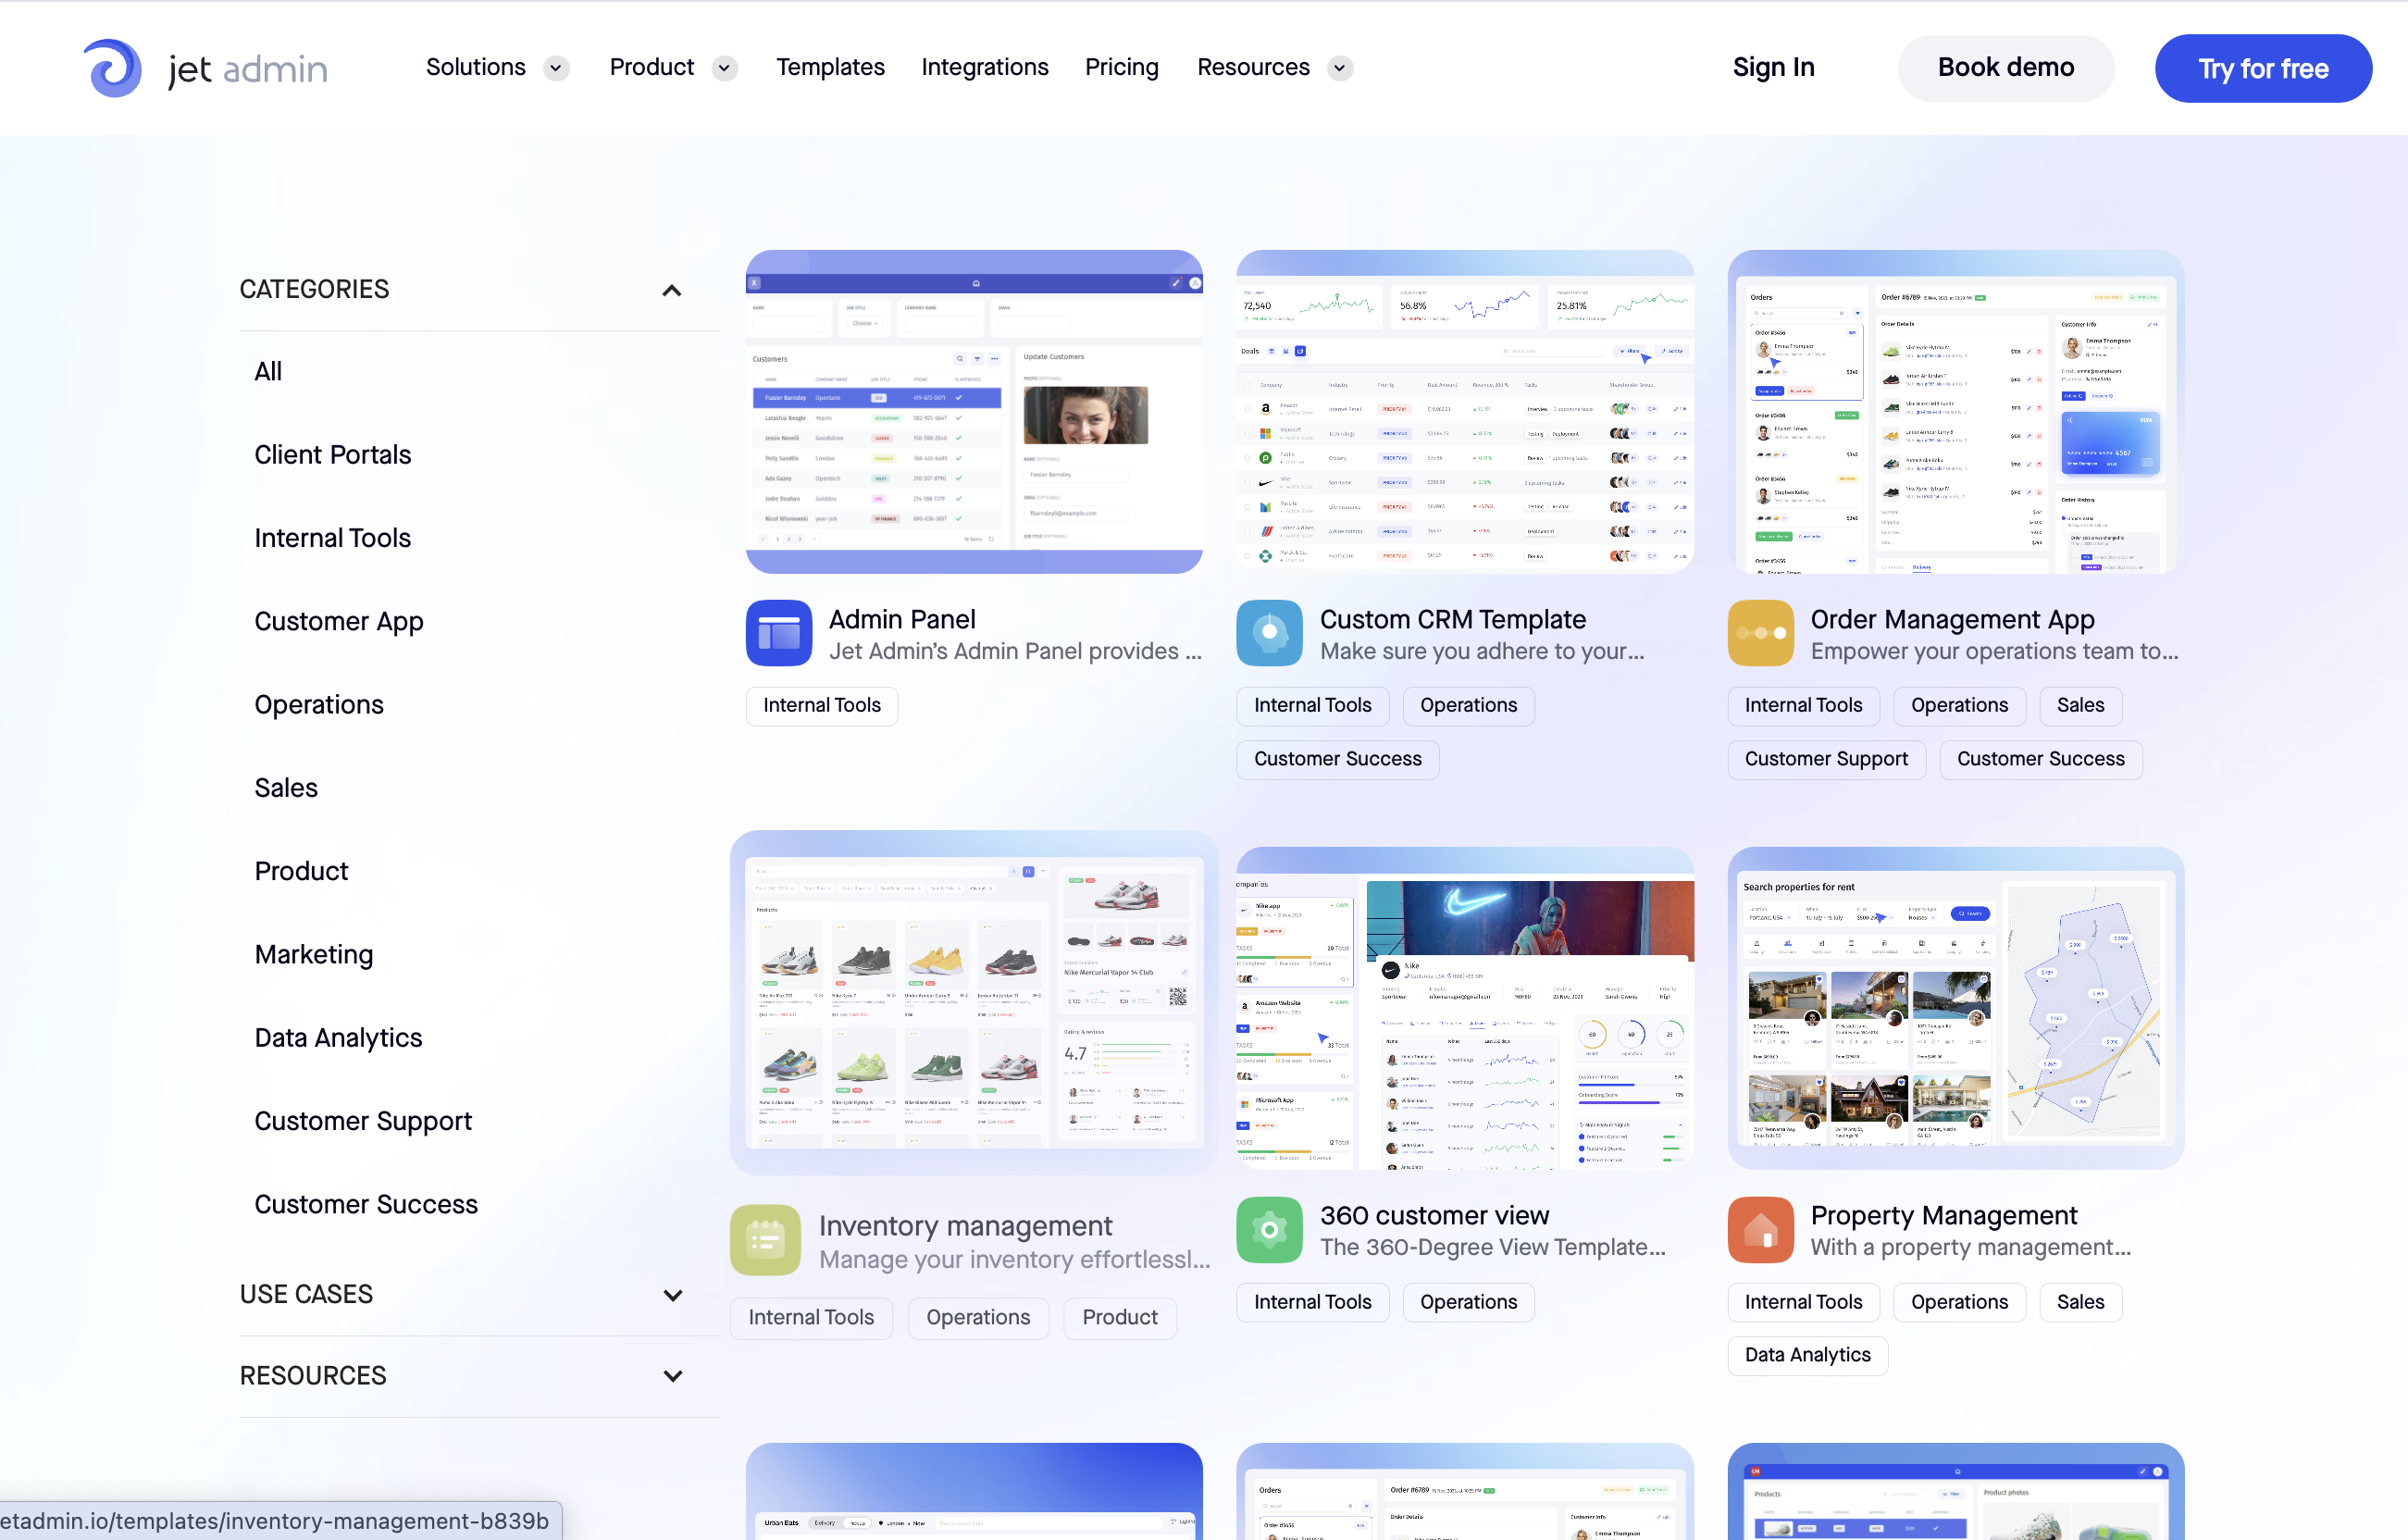This screenshot has width=2408, height=1540.
Task: Expand the USE CASES section
Action: point(672,1295)
